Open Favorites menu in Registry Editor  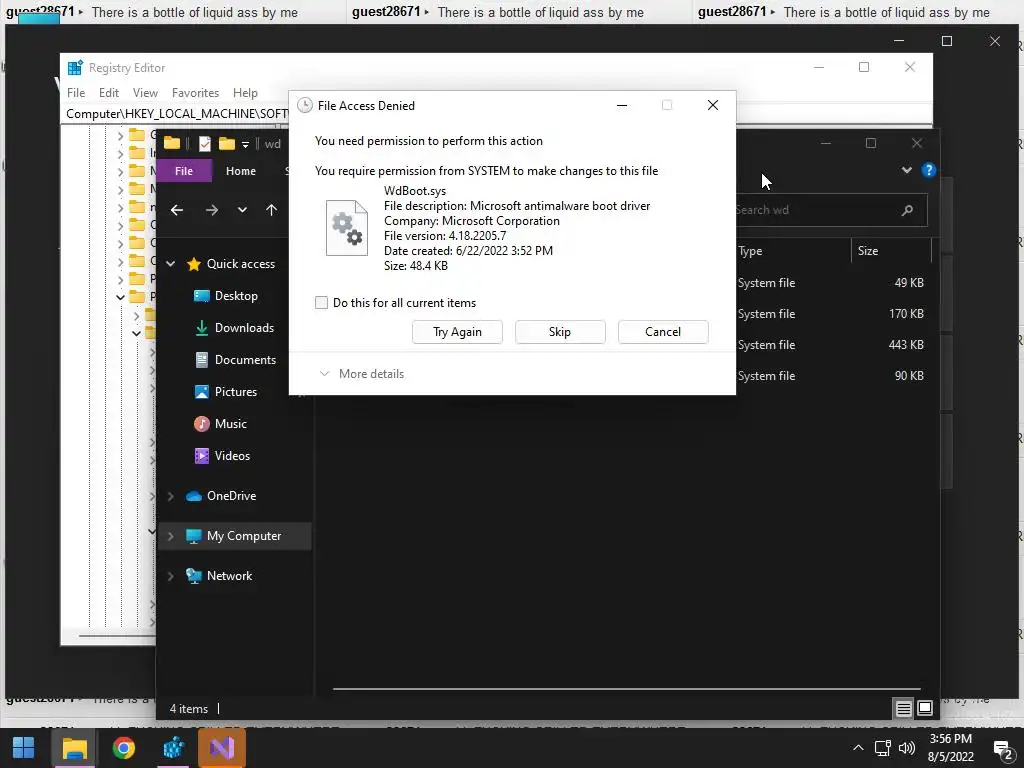coord(195,93)
